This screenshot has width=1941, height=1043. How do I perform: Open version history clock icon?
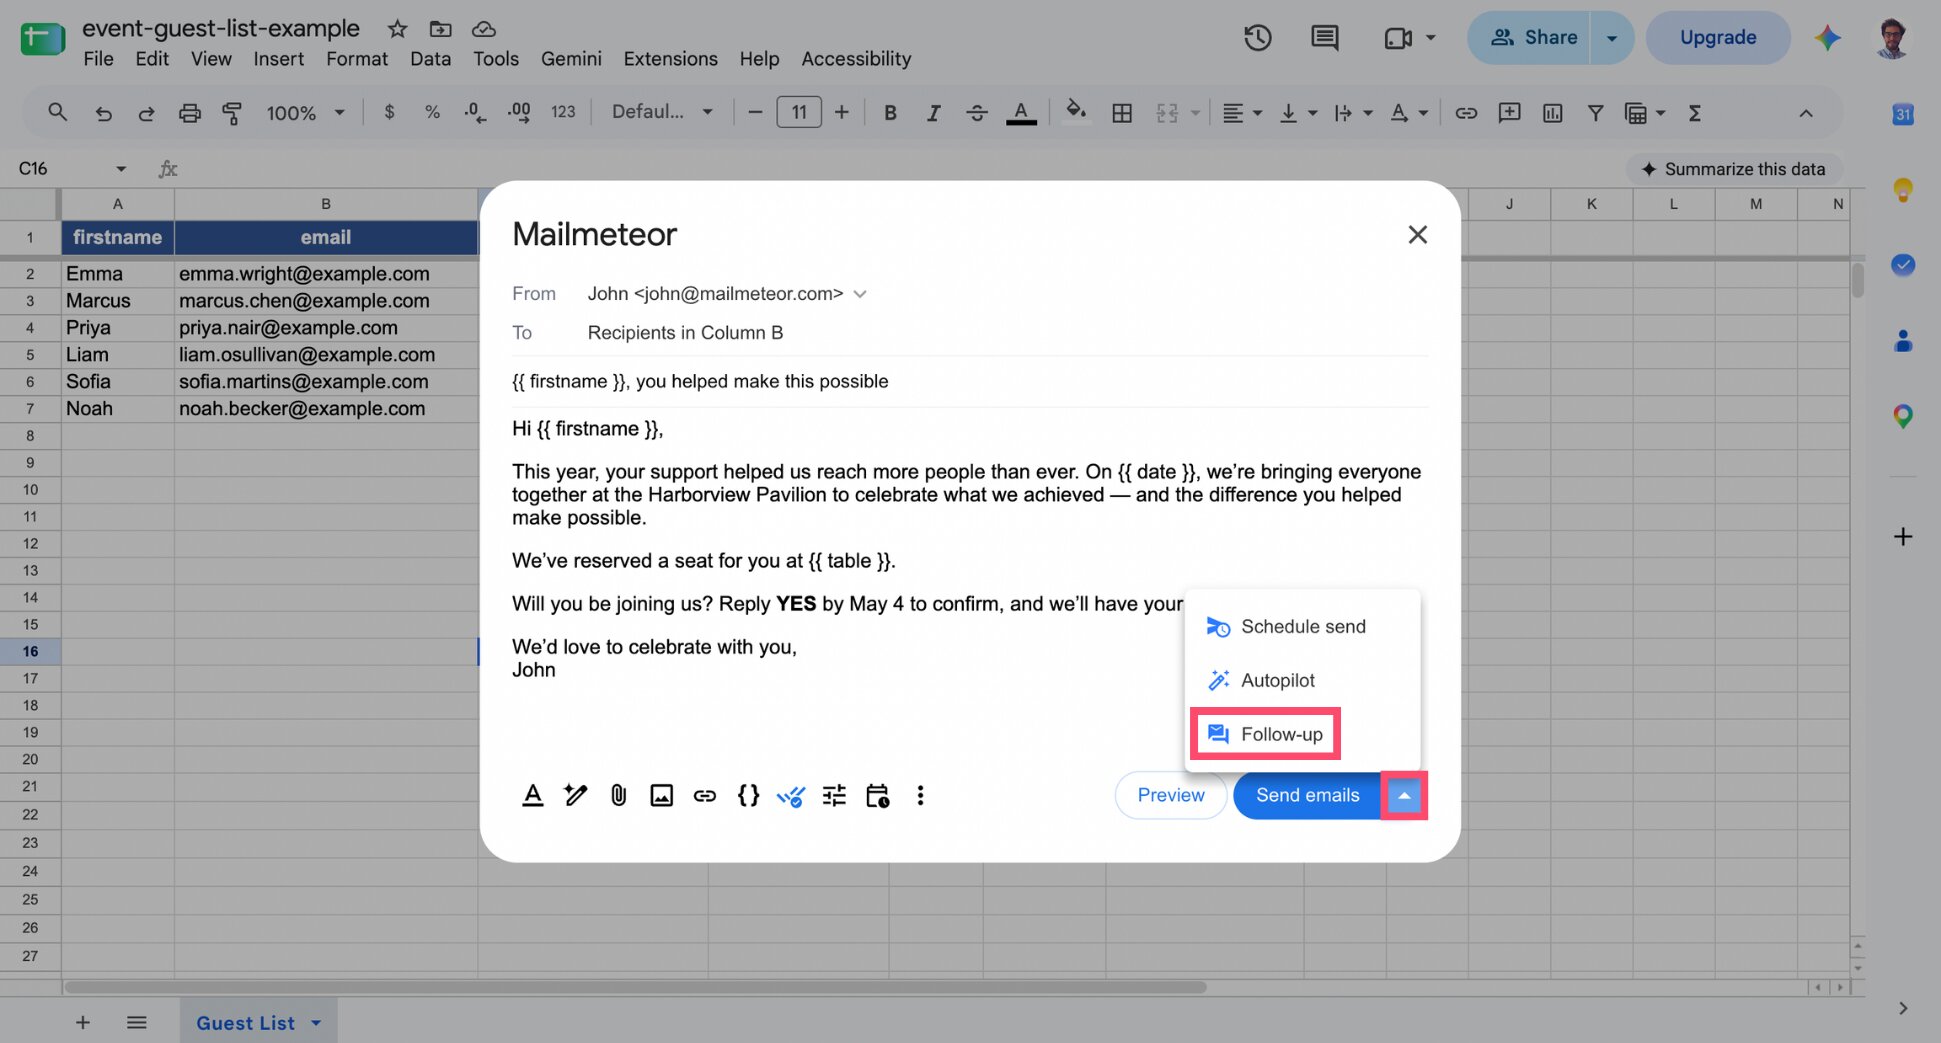1257,38
